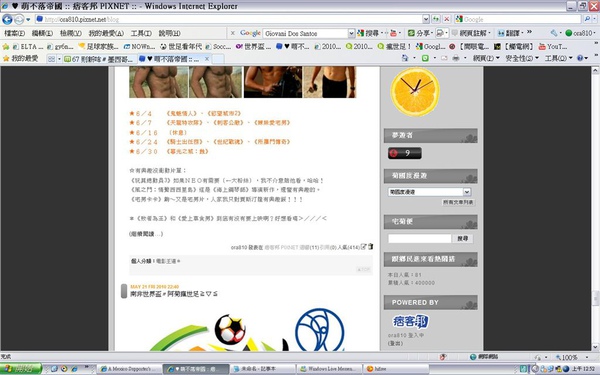
Task: Expand the Google toolbar search box dropdown
Action: [351, 33]
